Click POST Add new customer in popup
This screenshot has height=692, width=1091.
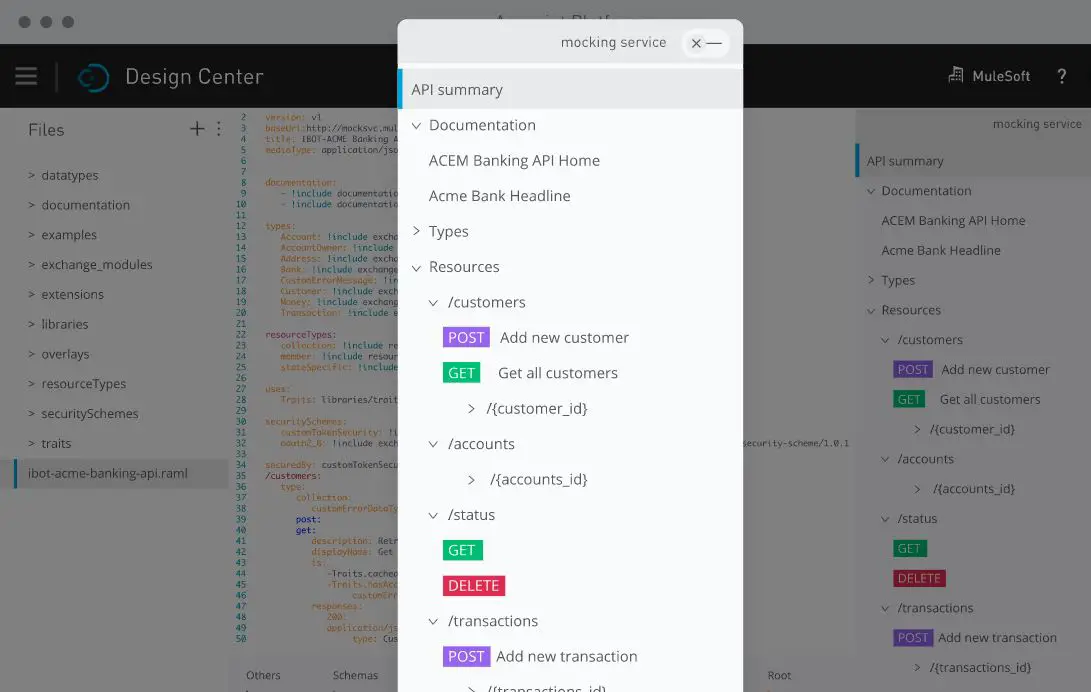pos(536,337)
